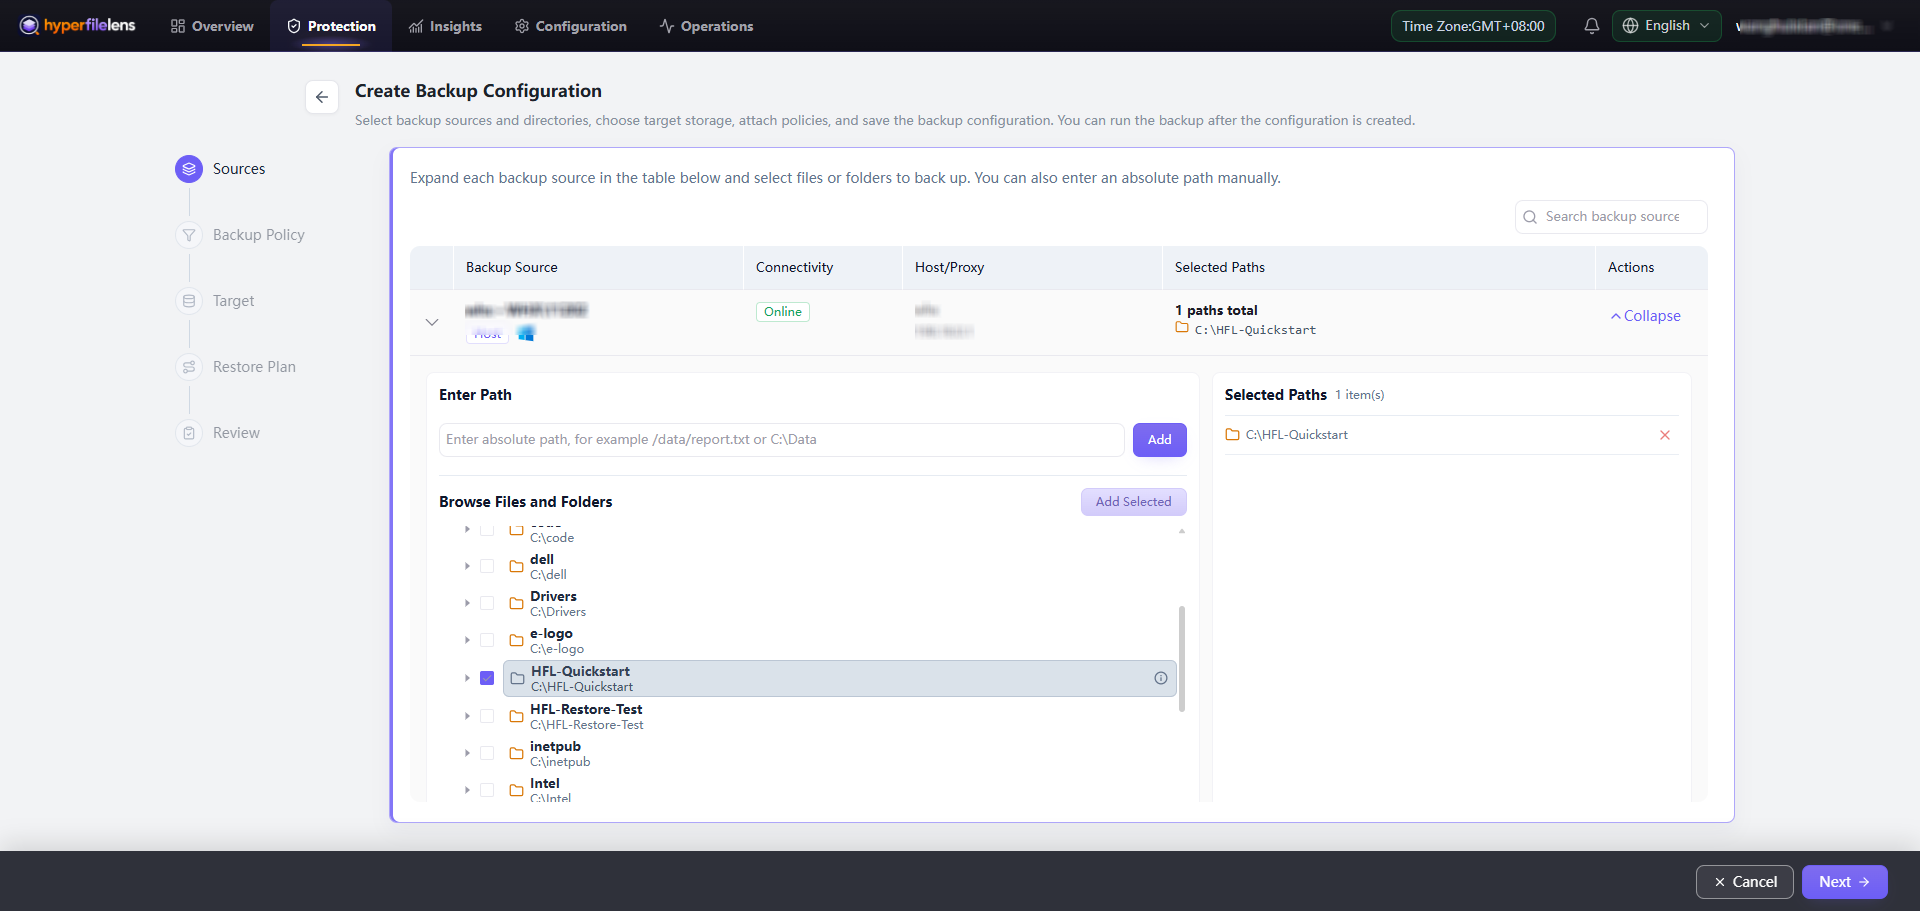Click the file browser vertical scrollbar
Viewport: 1920px width, 911px height.
pyautogui.click(x=1182, y=659)
